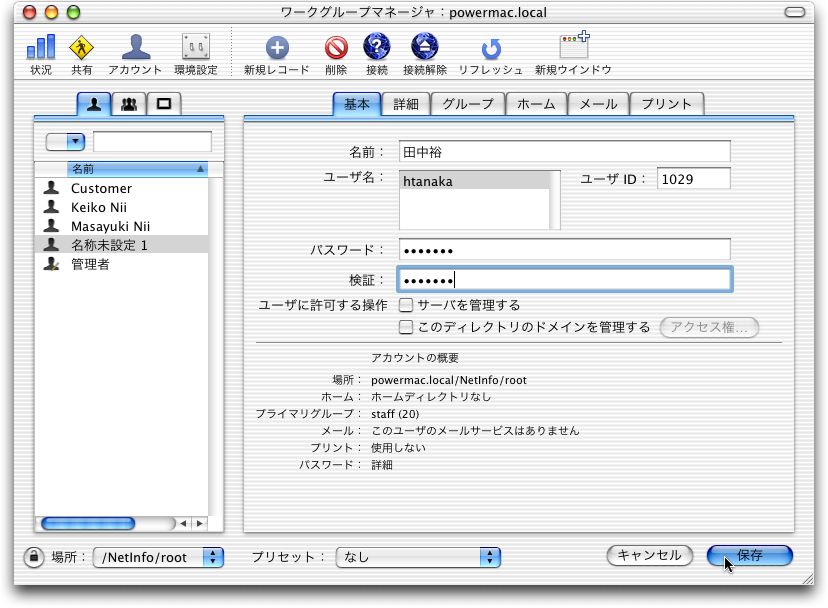
Task: Toggle このディレクトリのドメインを管理する checkbox
Action: [406, 327]
